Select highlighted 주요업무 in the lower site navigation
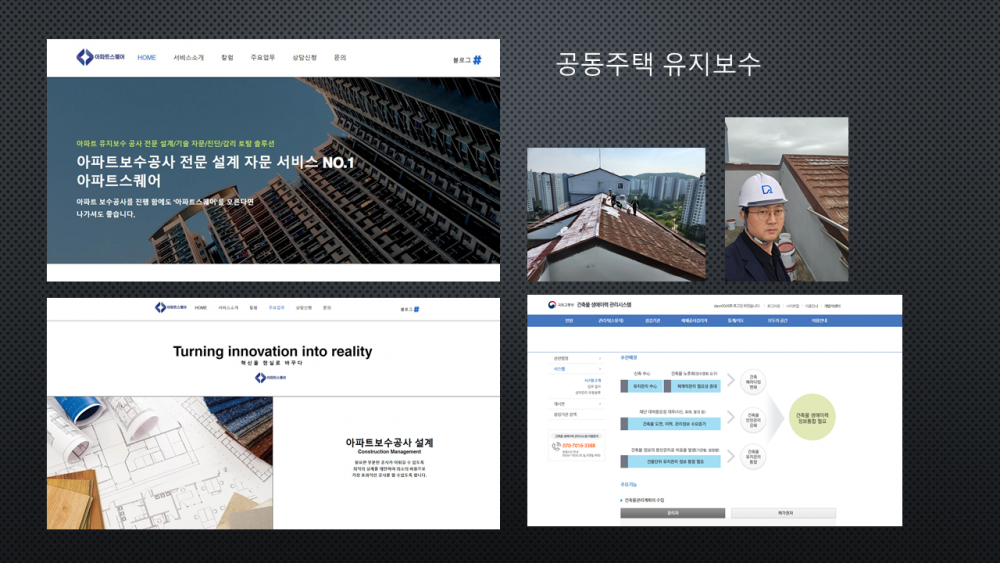The width and height of the screenshot is (1000, 563). (x=276, y=308)
